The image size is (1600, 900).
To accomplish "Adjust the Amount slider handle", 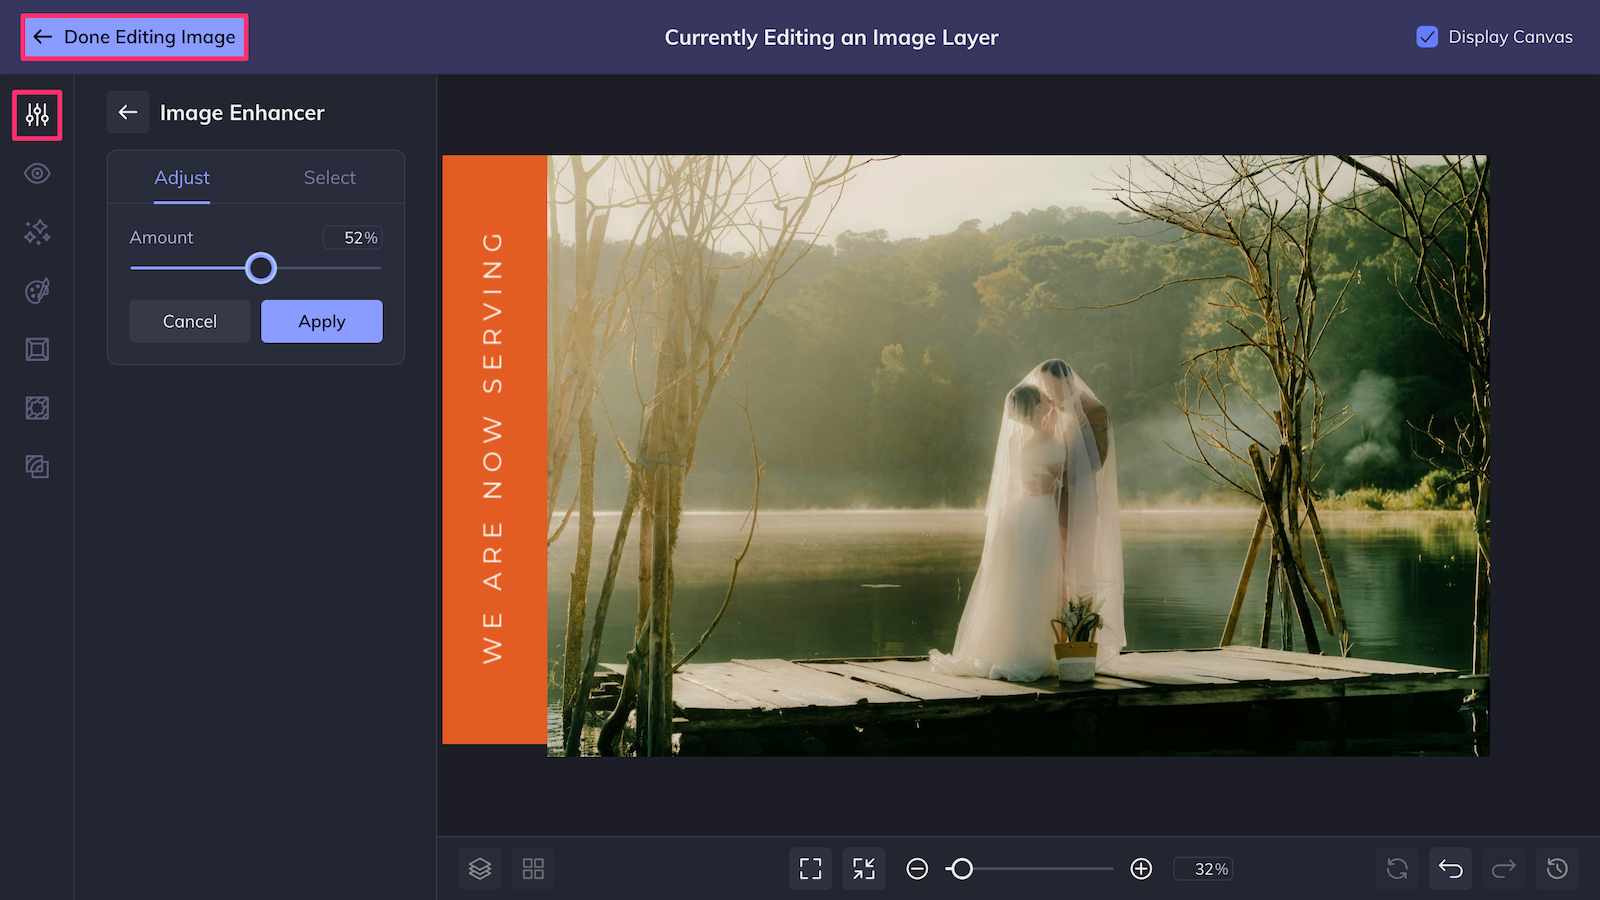I will click(x=261, y=268).
